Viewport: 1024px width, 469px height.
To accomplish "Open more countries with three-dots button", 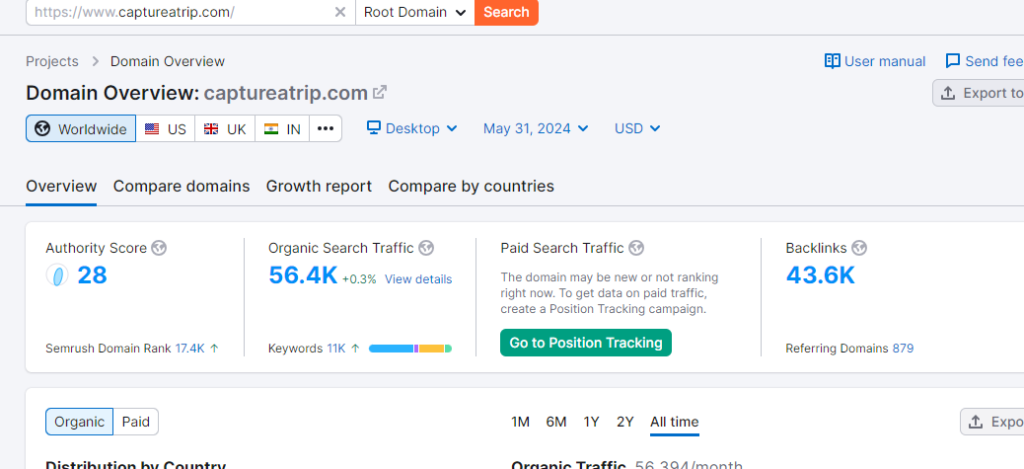I will point(325,129).
